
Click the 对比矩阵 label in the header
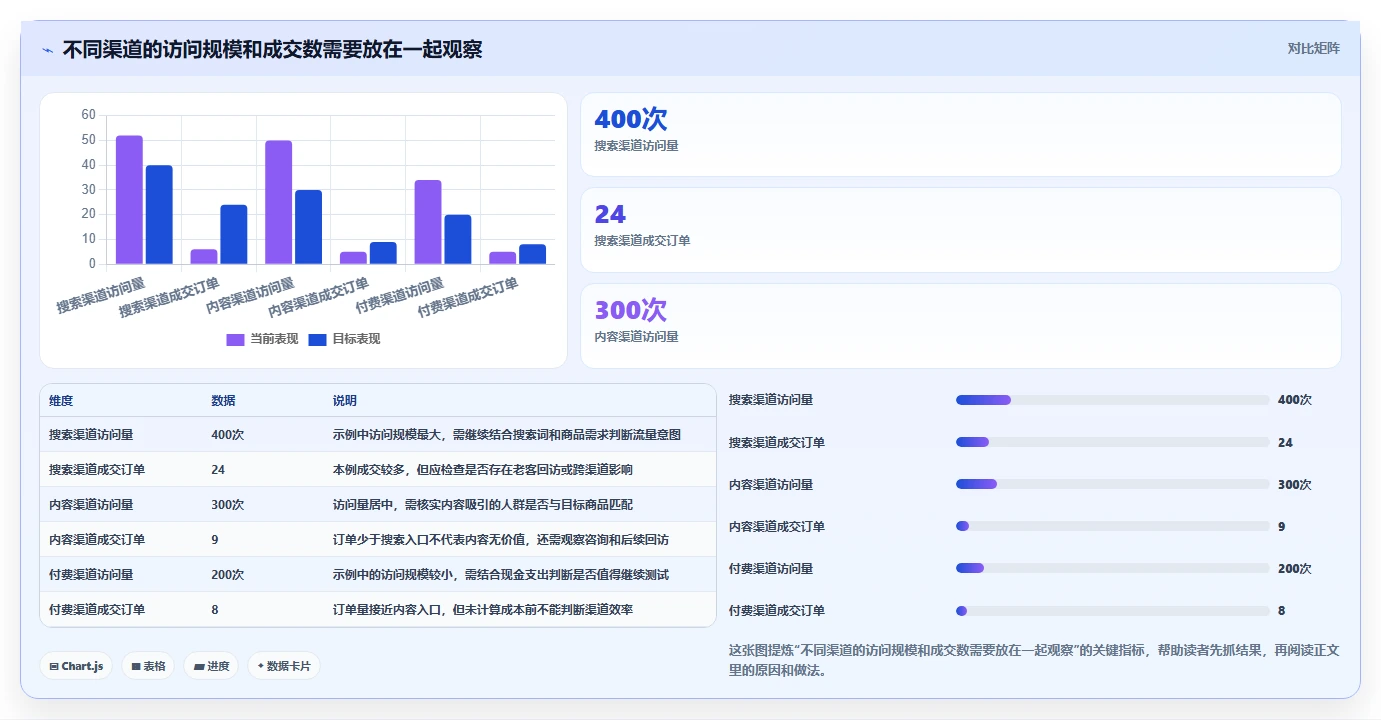coord(1313,48)
